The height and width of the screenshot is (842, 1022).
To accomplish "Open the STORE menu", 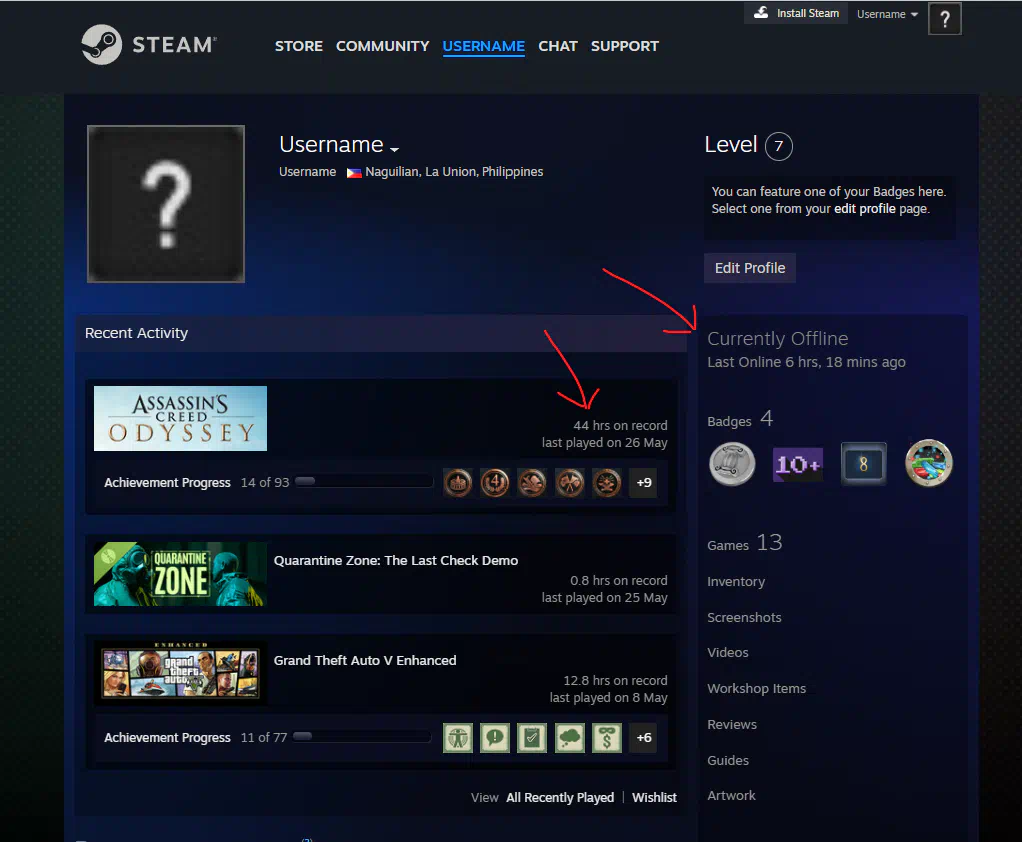I will [299, 46].
